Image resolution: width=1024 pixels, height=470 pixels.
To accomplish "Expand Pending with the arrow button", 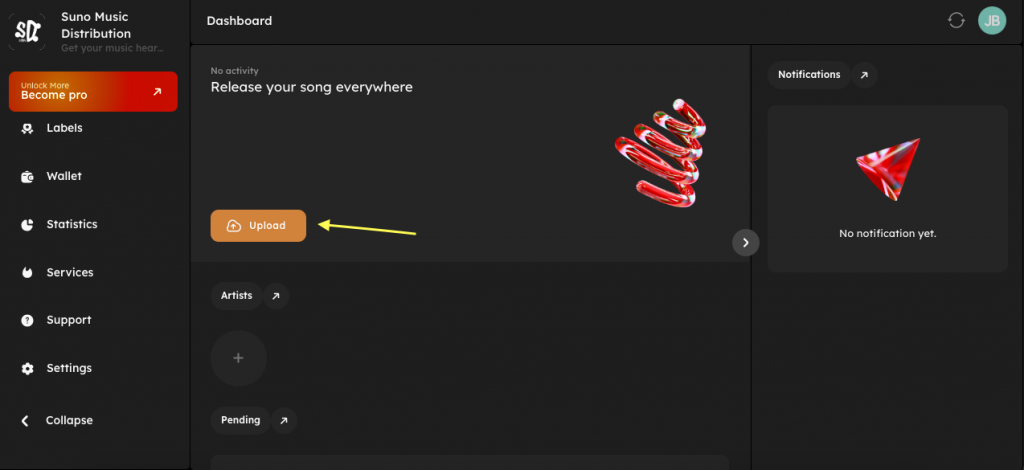I will click(284, 421).
